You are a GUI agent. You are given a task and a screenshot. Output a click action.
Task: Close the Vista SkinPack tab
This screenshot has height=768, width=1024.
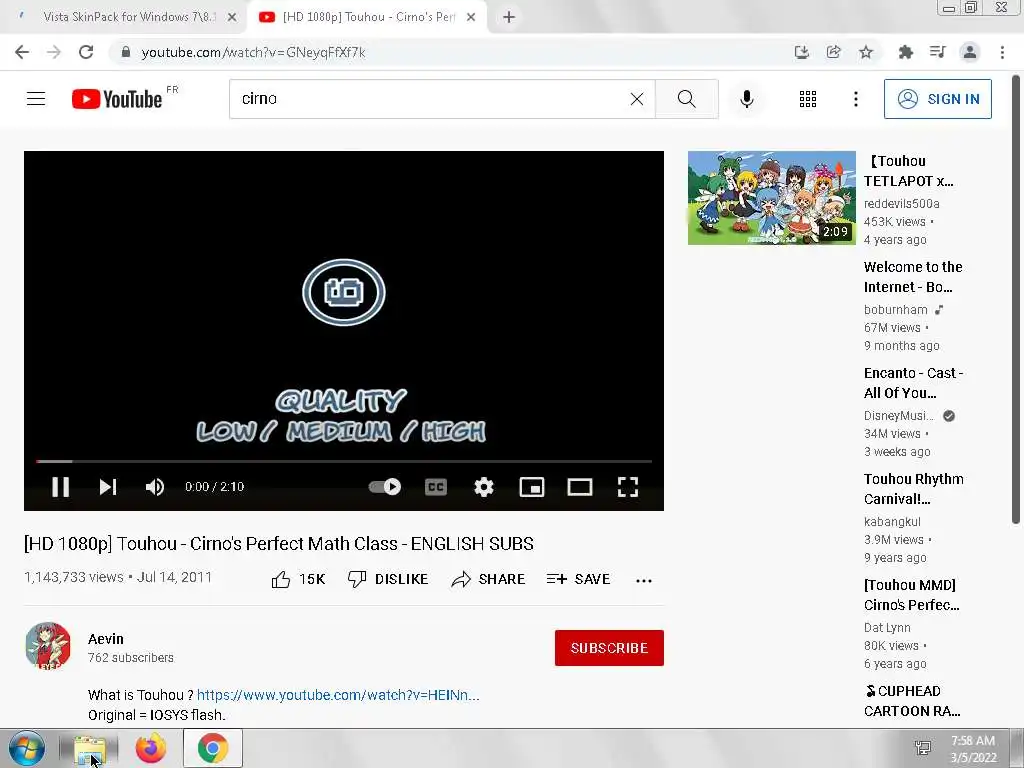(x=232, y=18)
